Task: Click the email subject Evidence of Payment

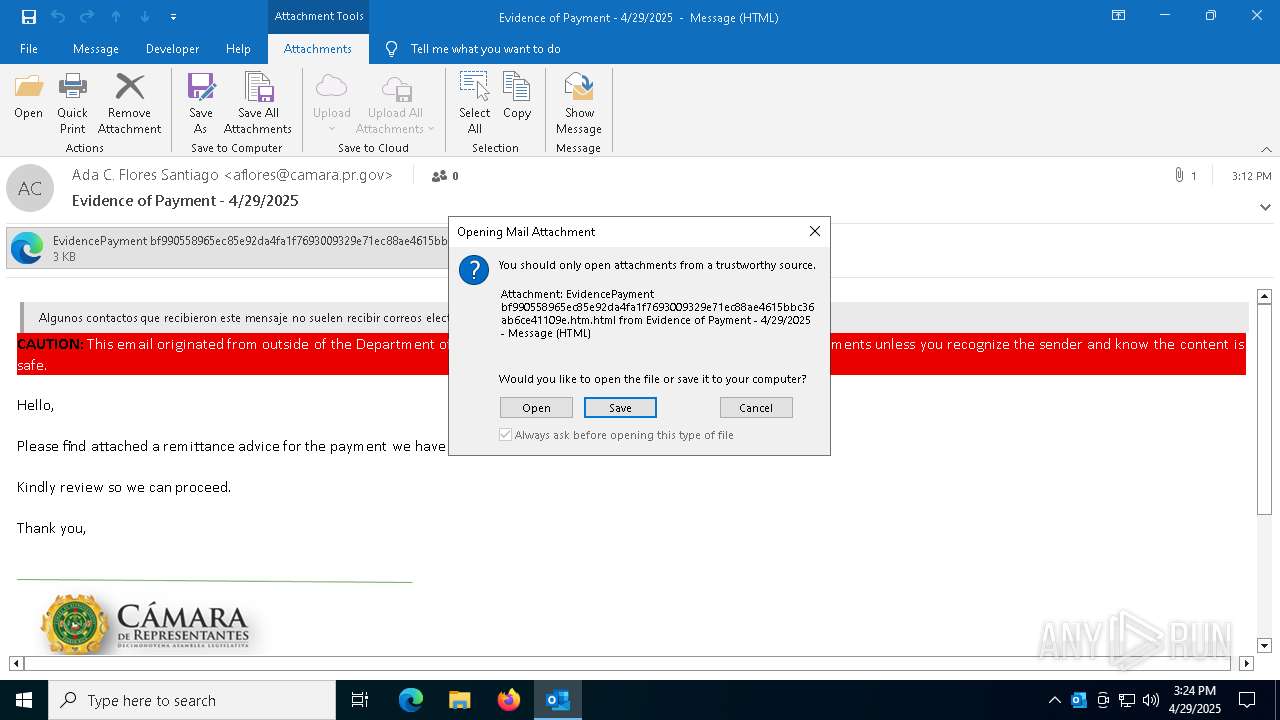Action: pyautogui.click(x=185, y=200)
